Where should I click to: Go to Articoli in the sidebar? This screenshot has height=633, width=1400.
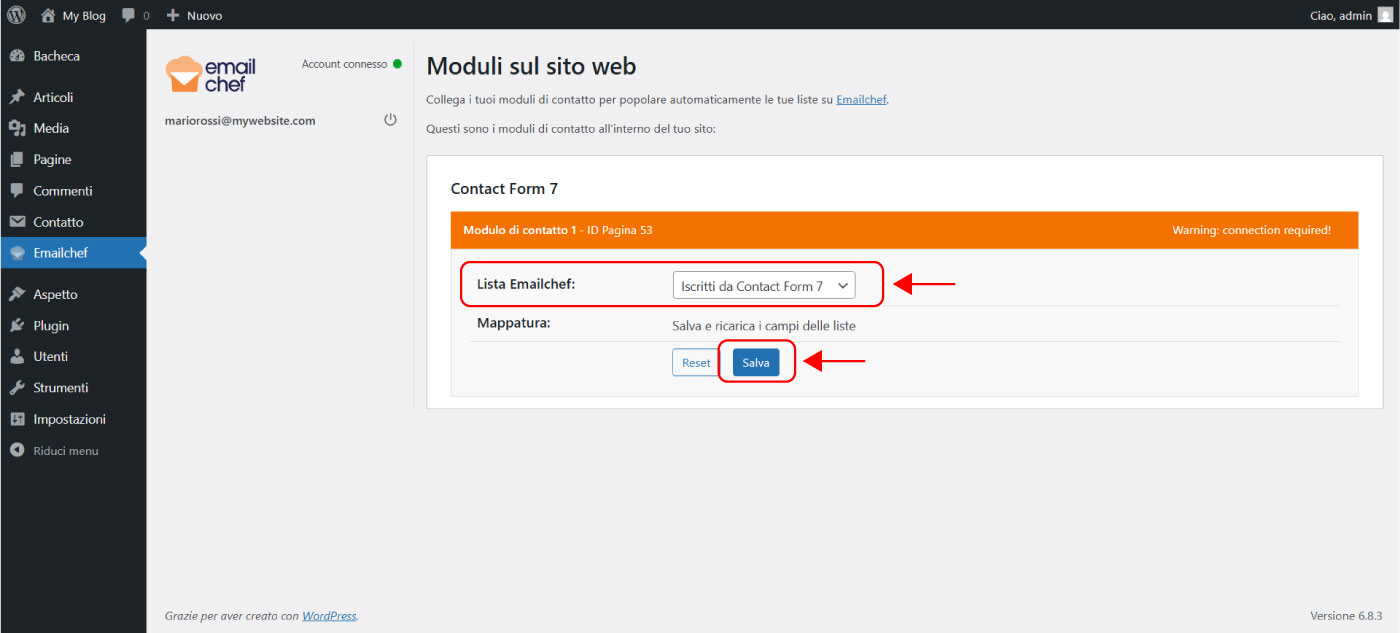(x=53, y=97)
